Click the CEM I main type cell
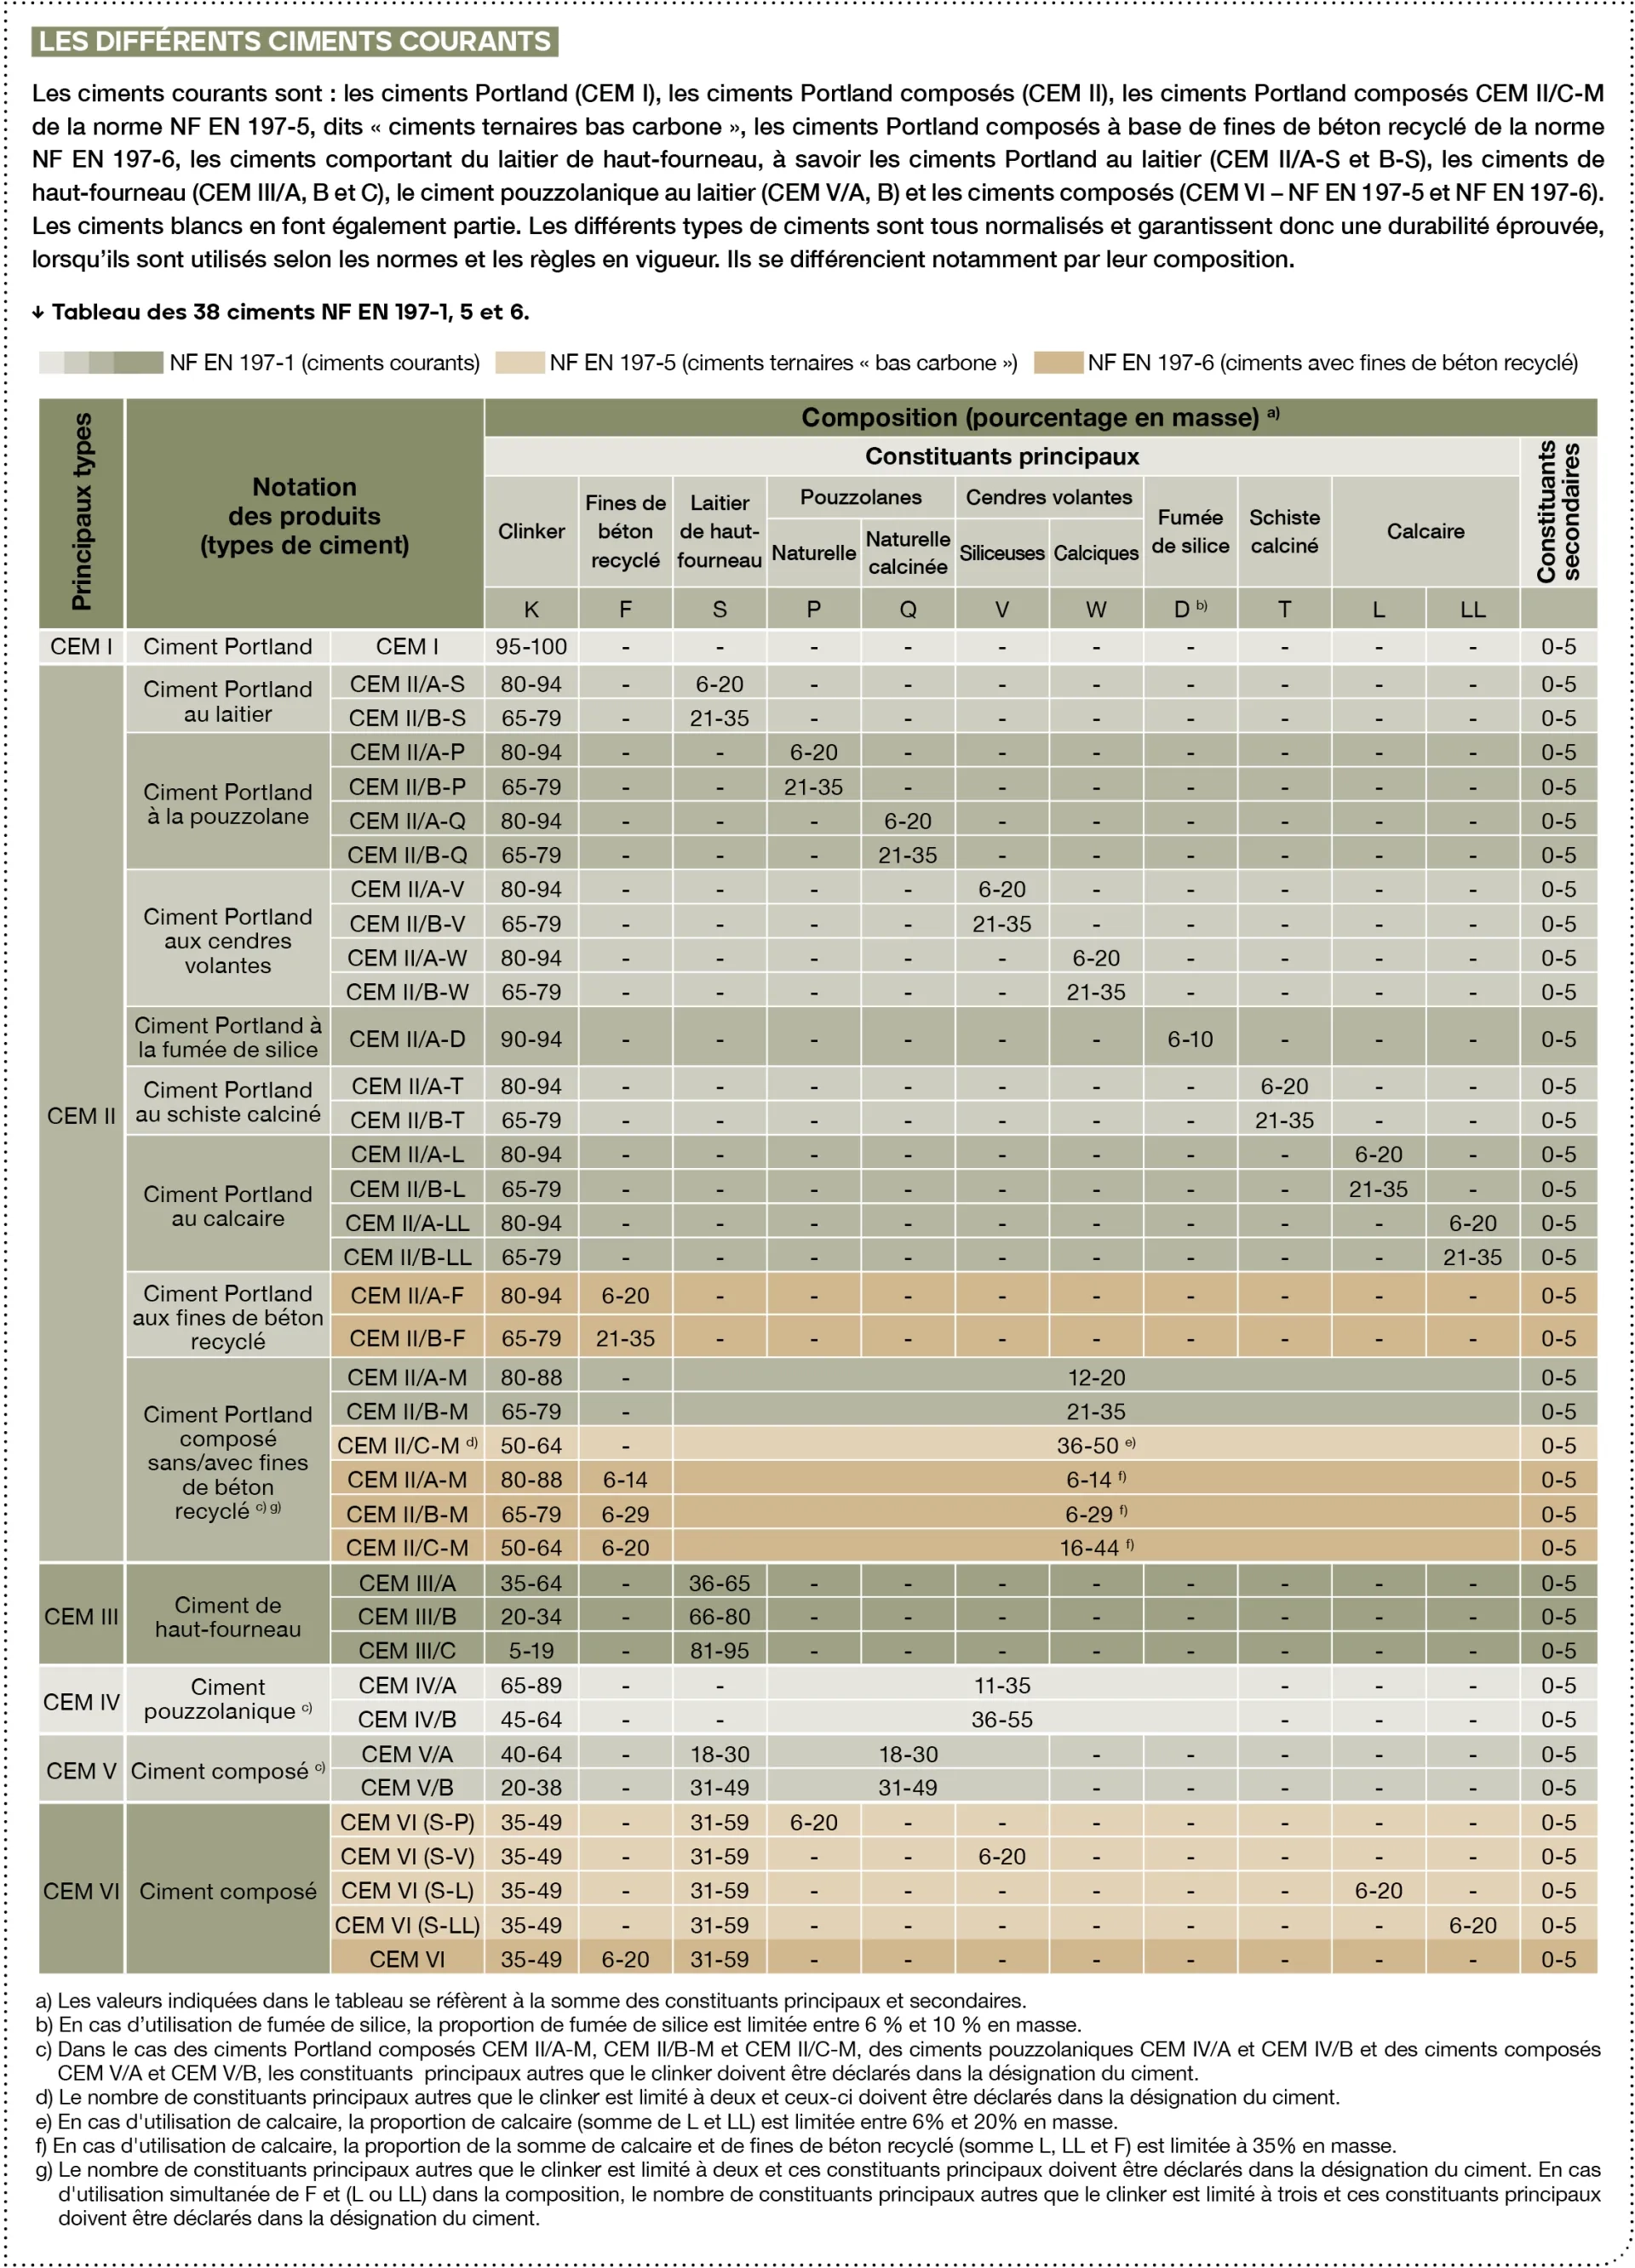1635x2268 pixels. (x=82, y=646)
